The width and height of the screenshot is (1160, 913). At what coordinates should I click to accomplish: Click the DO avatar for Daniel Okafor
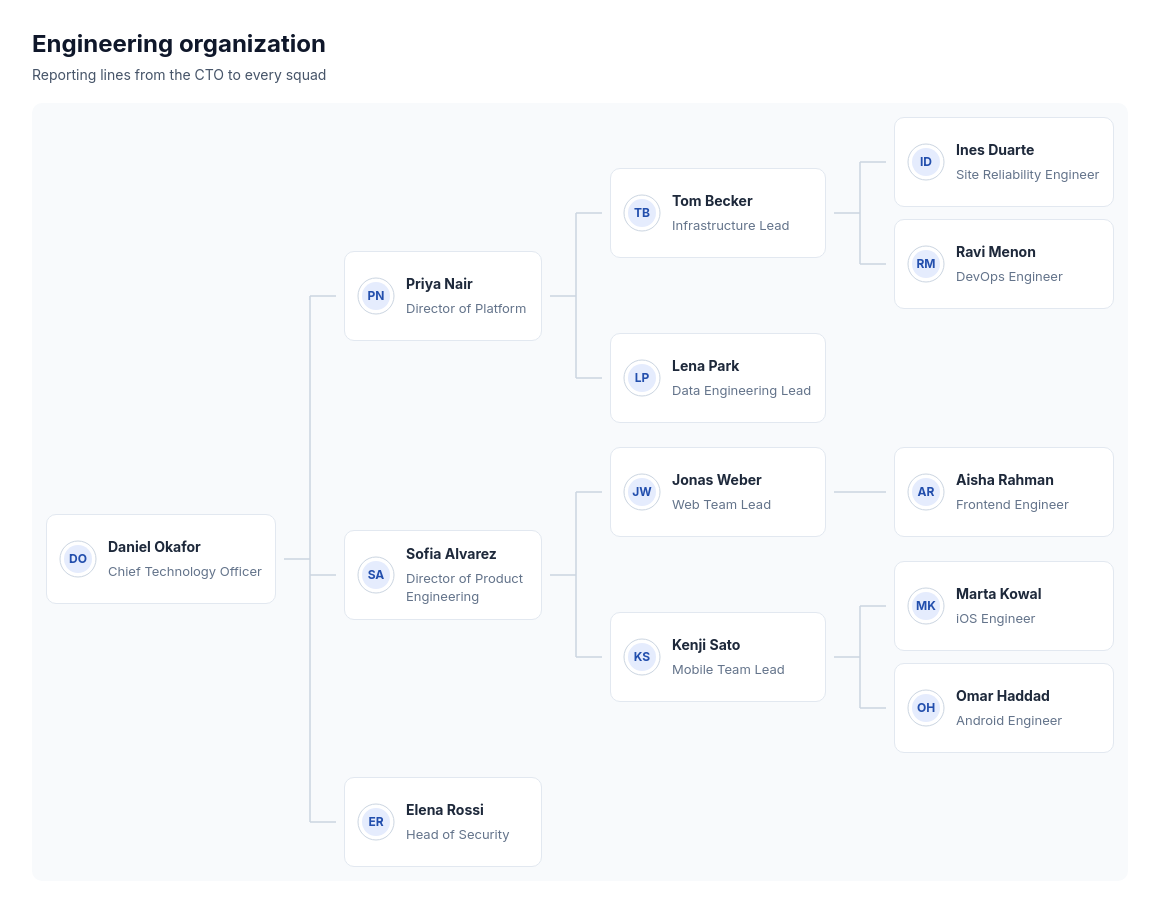point(78,559)
